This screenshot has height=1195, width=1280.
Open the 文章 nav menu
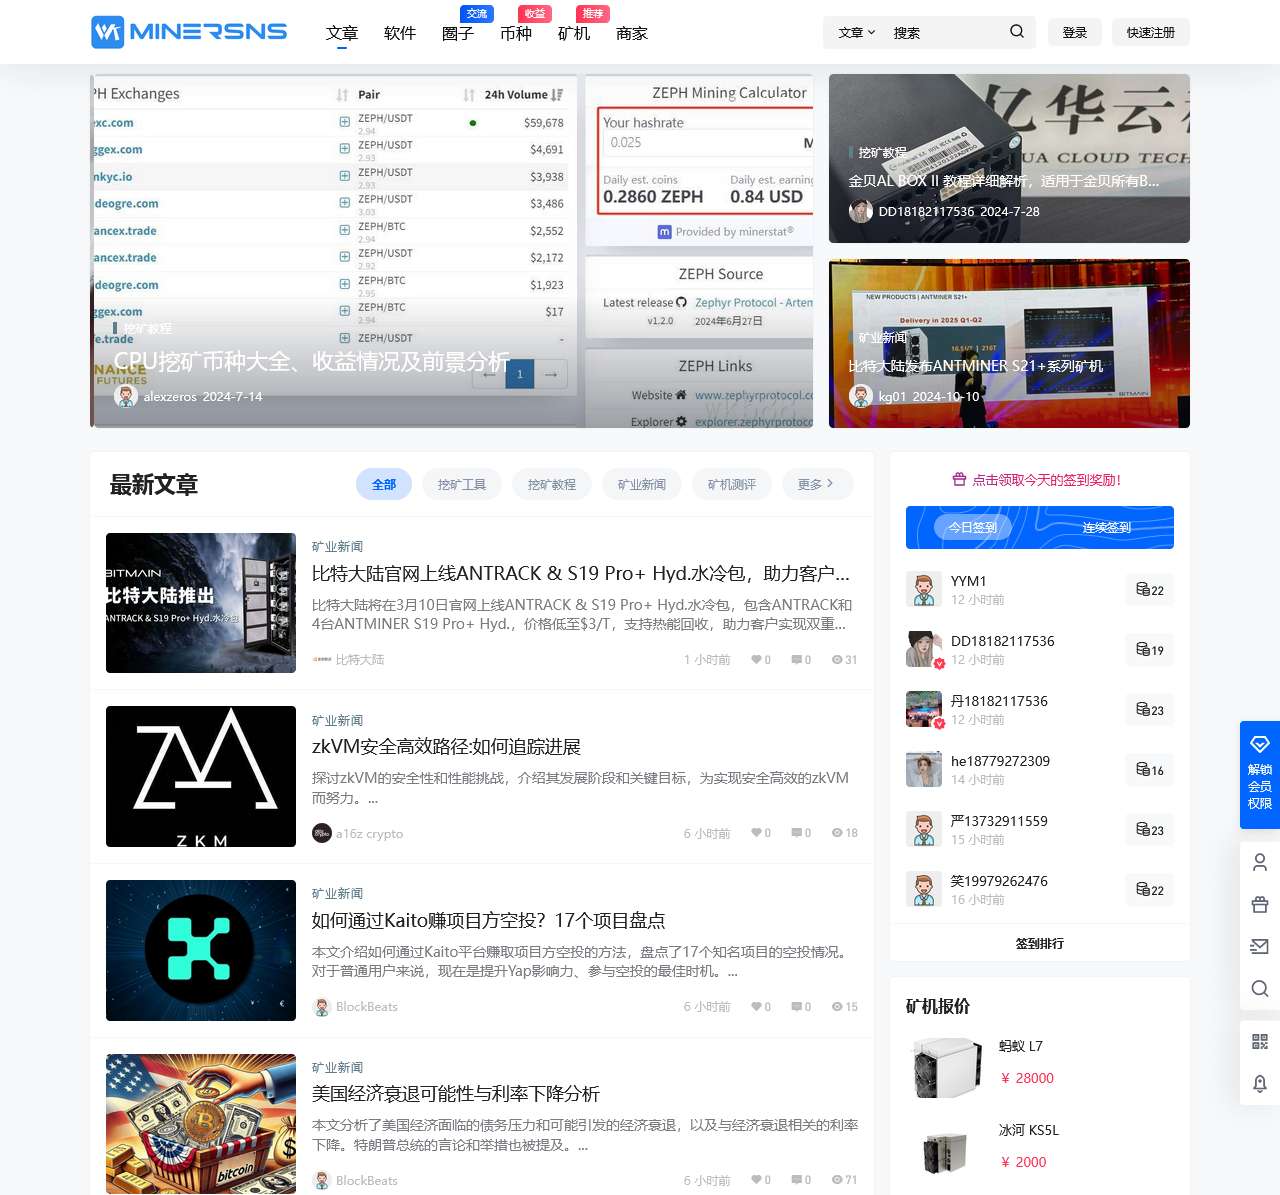click(342, 33)
